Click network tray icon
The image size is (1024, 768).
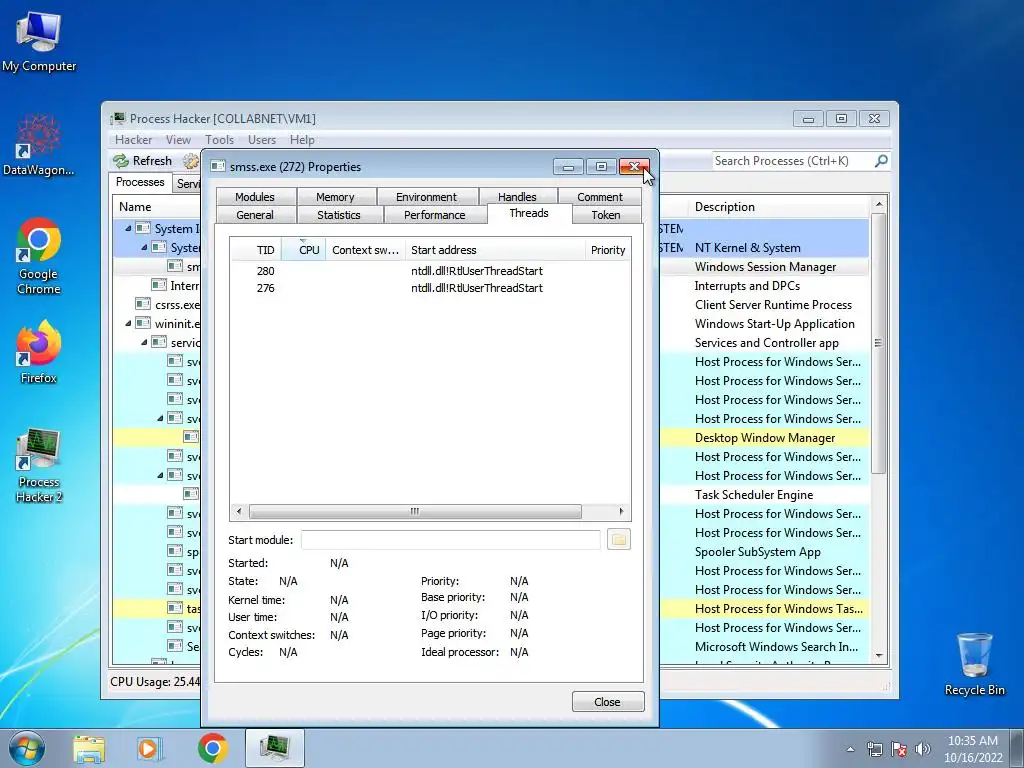point(874,749)
